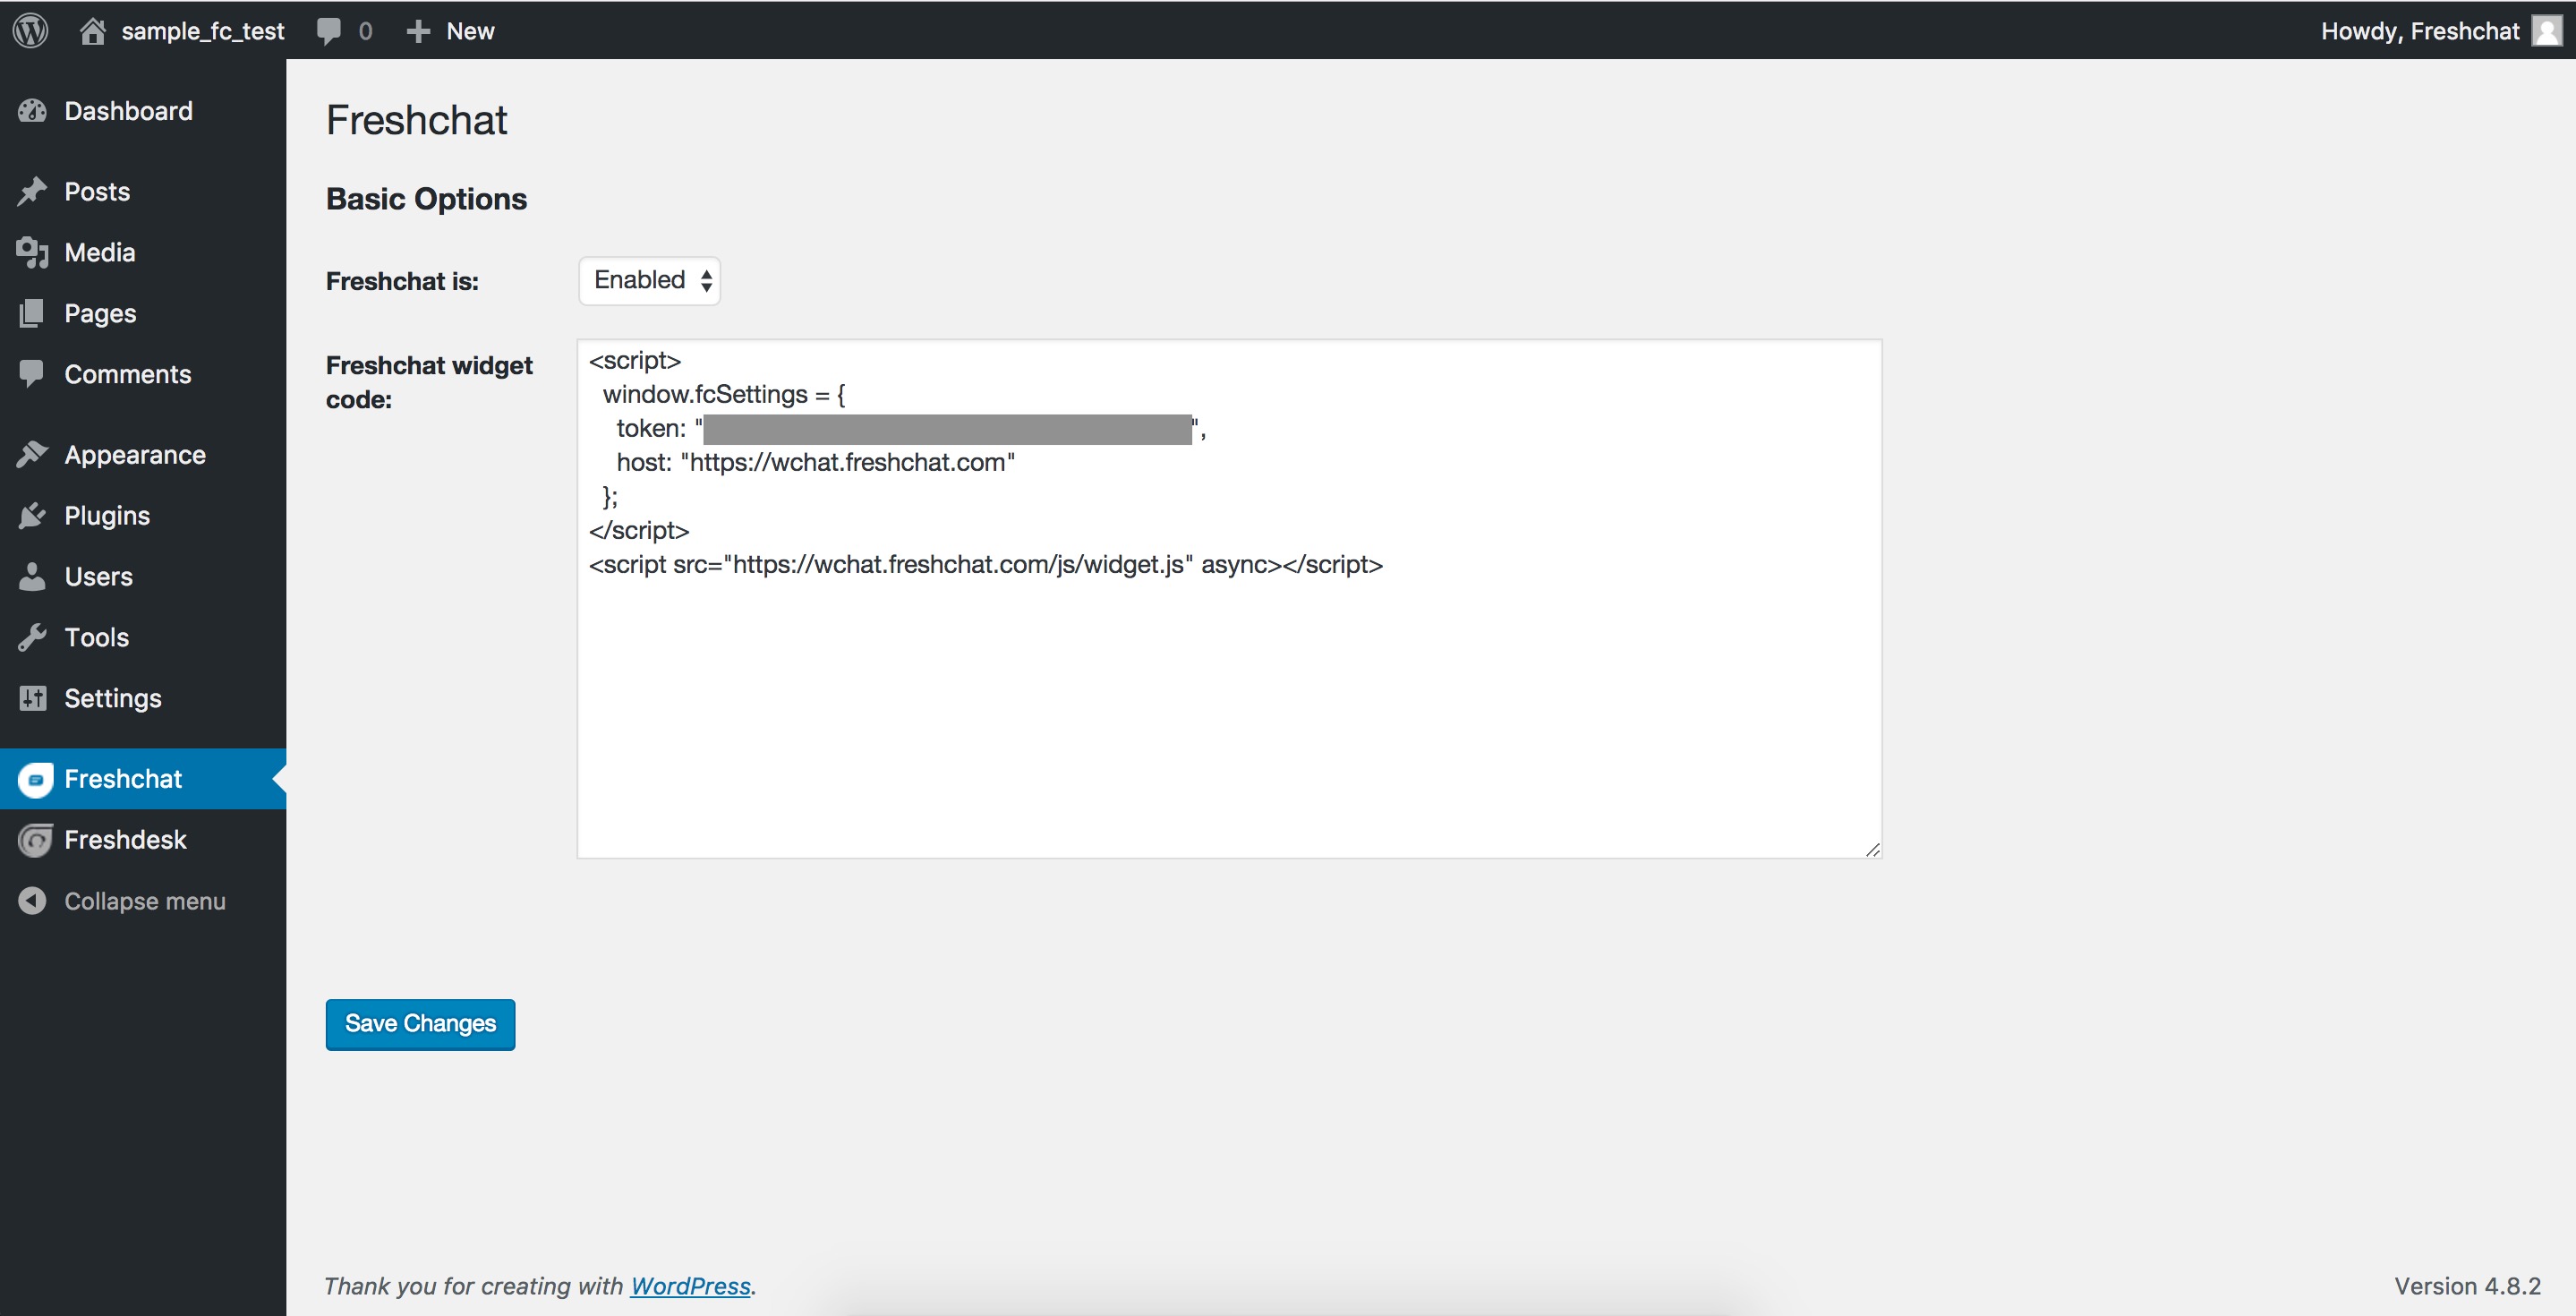Click the user avatar near Howdy
The image size is (2576, 1316).
[2546, 31]
